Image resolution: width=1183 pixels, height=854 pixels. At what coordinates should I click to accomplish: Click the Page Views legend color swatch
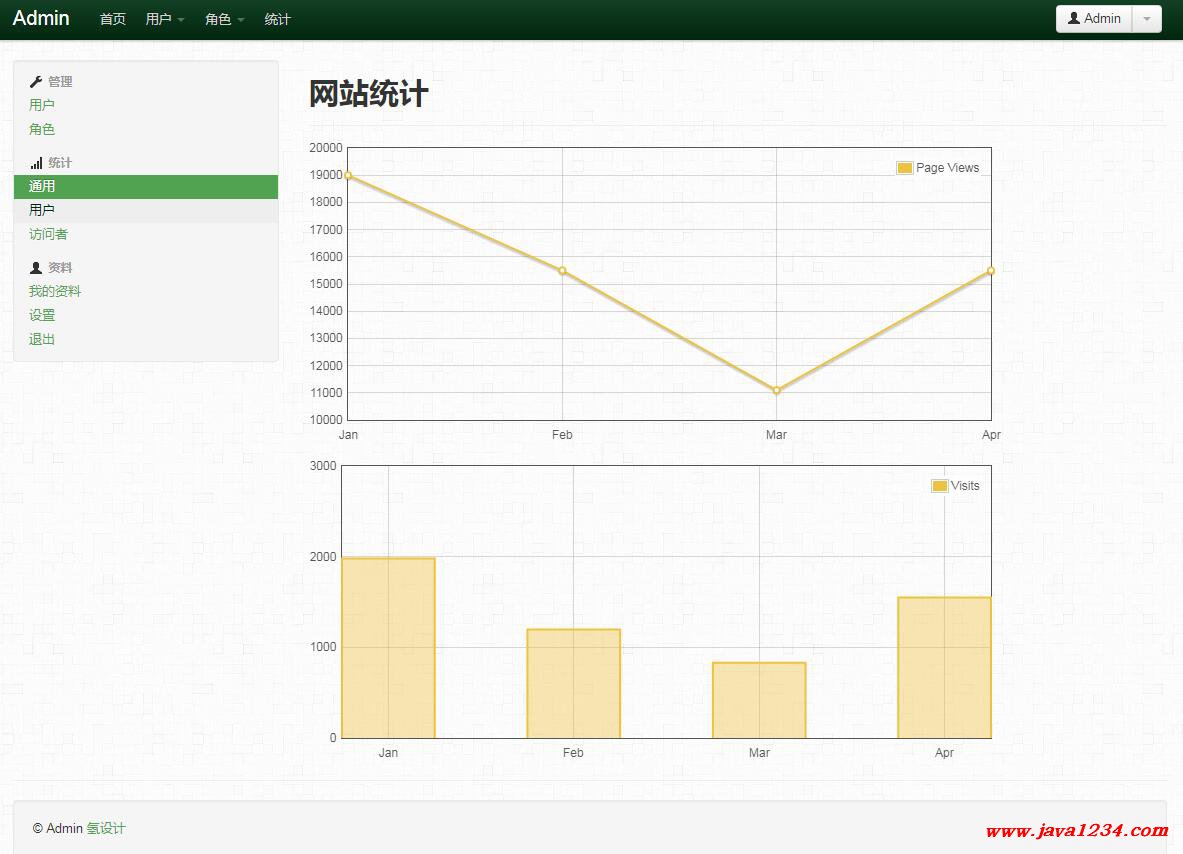905,168
